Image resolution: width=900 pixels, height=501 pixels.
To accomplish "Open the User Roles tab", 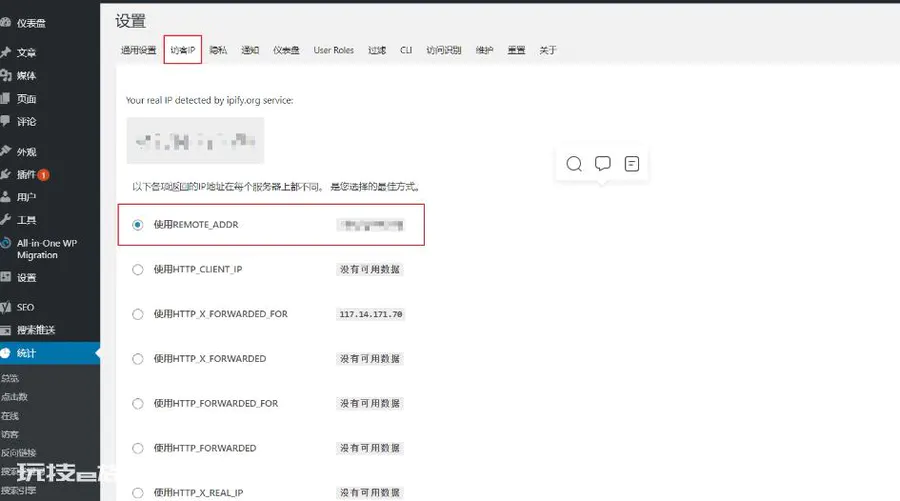I will [x=333, y=50].
